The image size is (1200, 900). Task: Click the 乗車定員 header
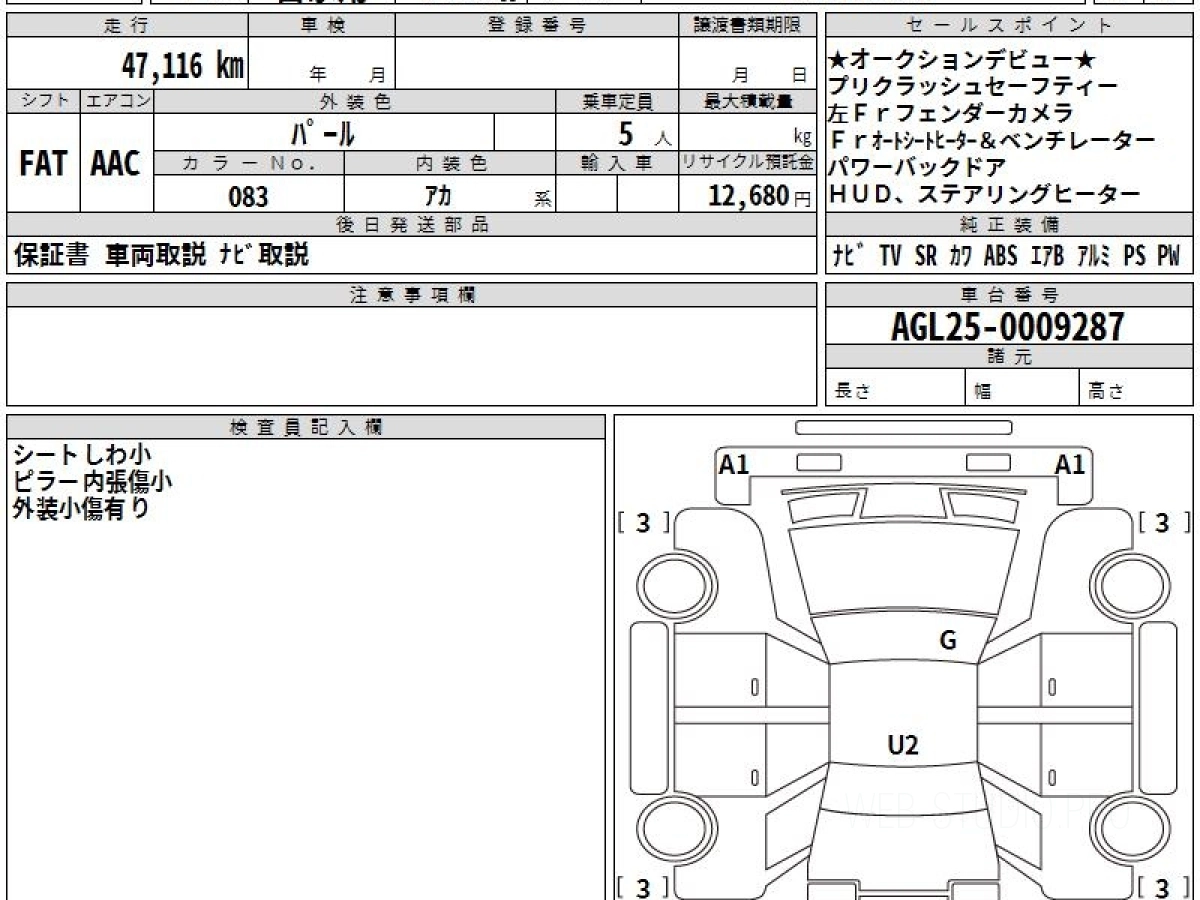(616, 101)
